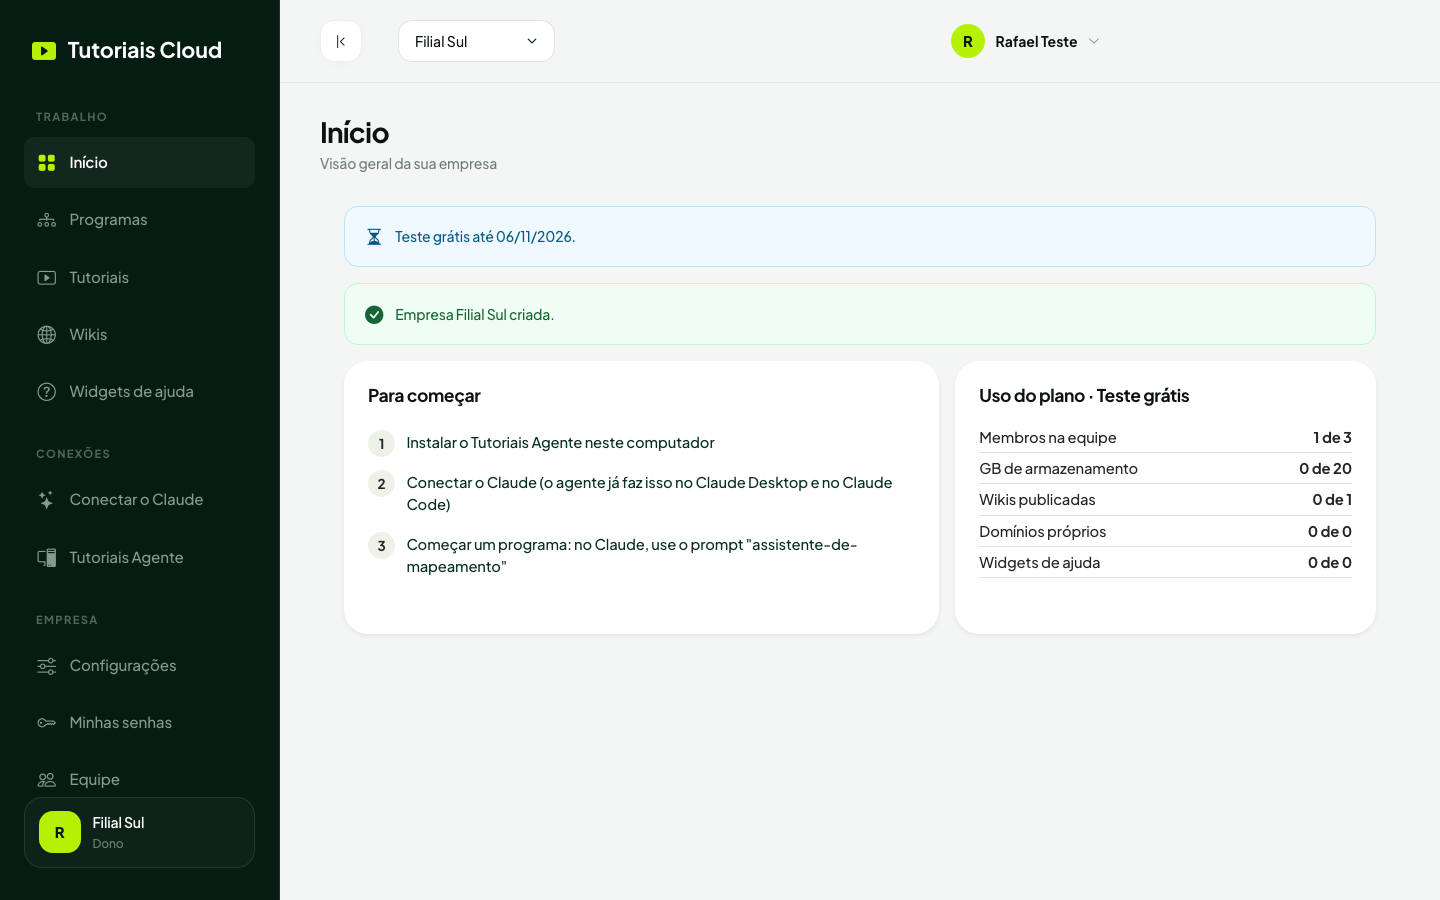This screenshot has height=900, width=1440.
Task: Go to Minhas senhas
Action: [139, 723]
